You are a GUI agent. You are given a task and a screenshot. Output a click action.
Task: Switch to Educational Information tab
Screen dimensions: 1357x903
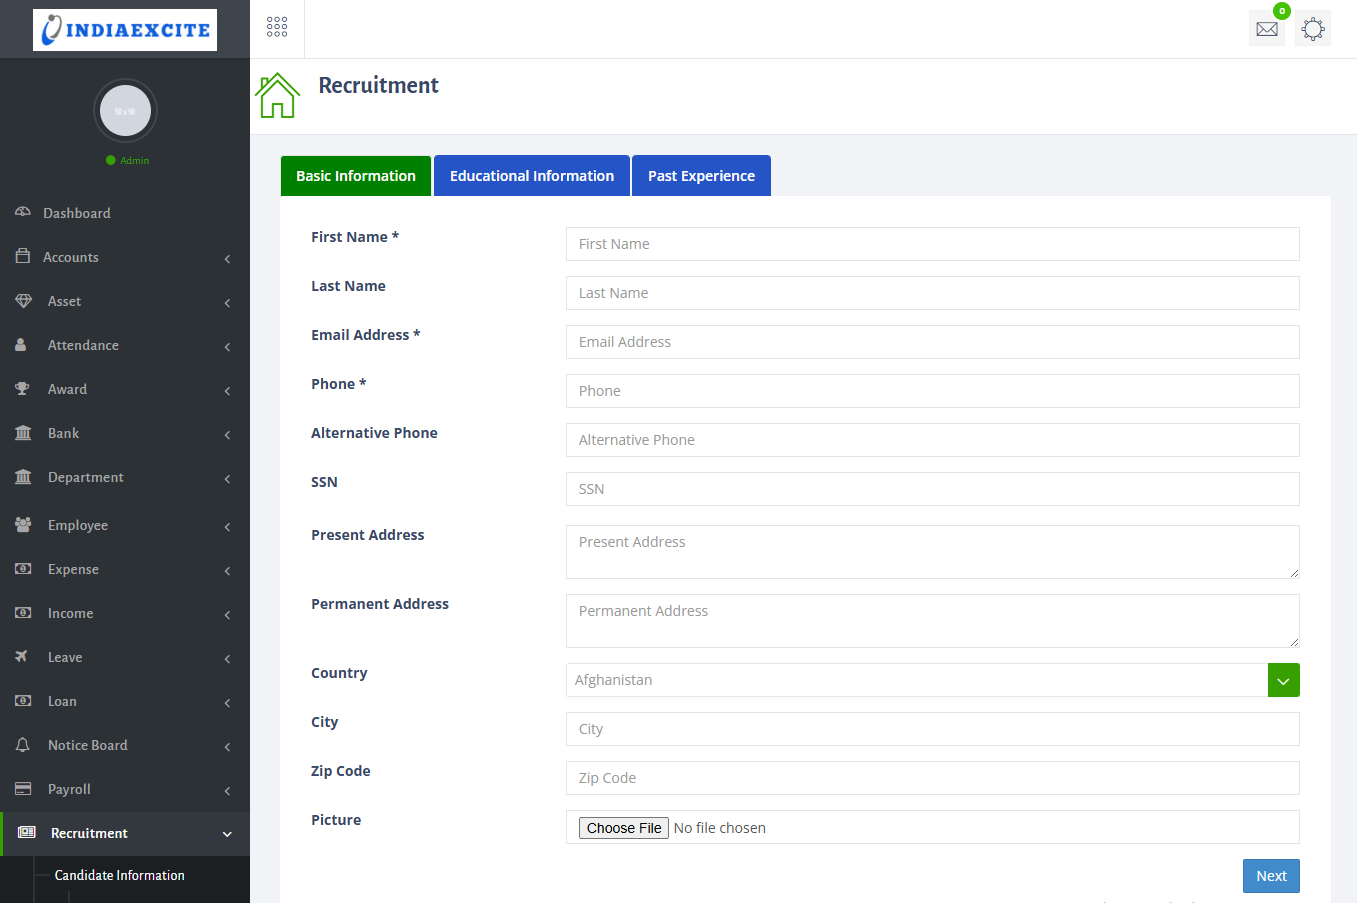click(x=531, y=176)
